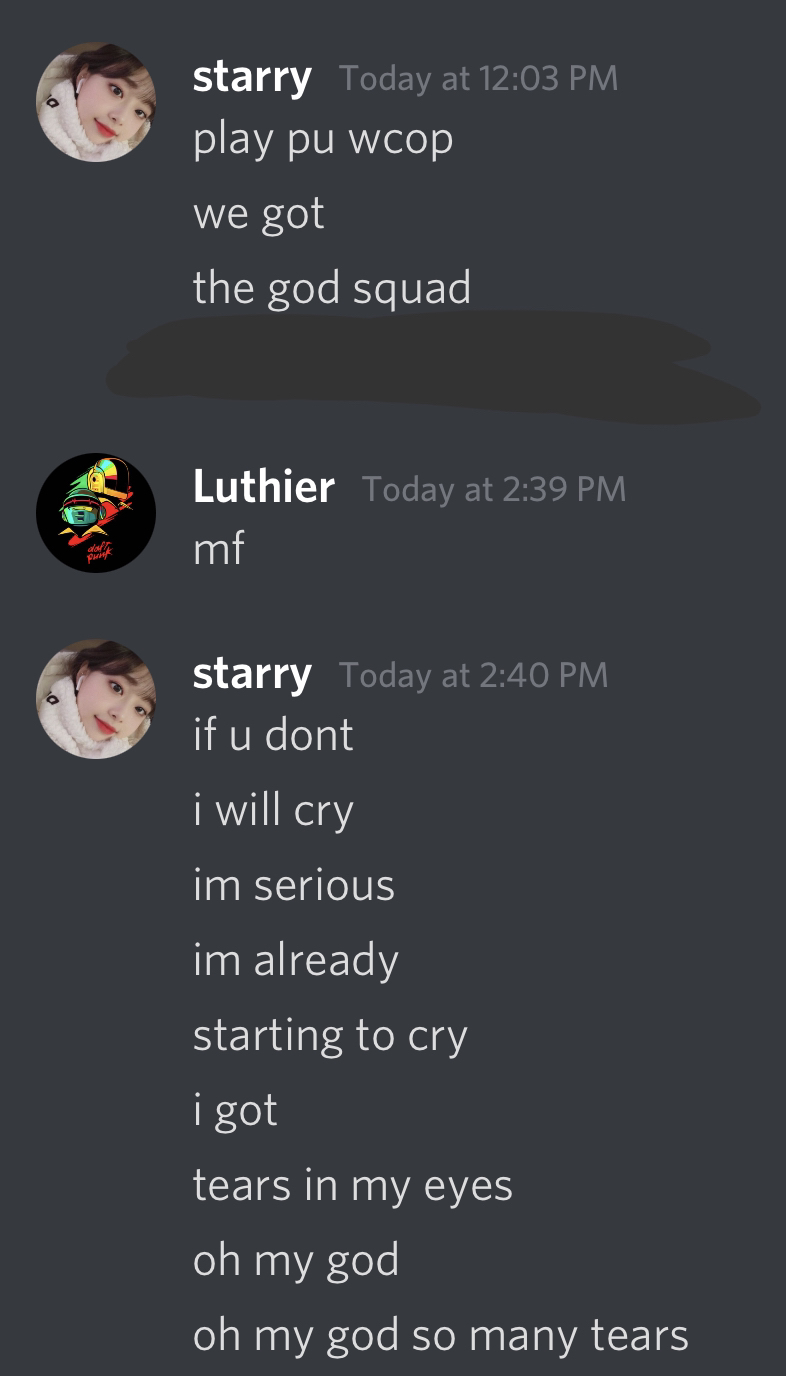Select Luthier's message "mf"
This screenshot has height=1376, width=786.
[x=219, y=548]
